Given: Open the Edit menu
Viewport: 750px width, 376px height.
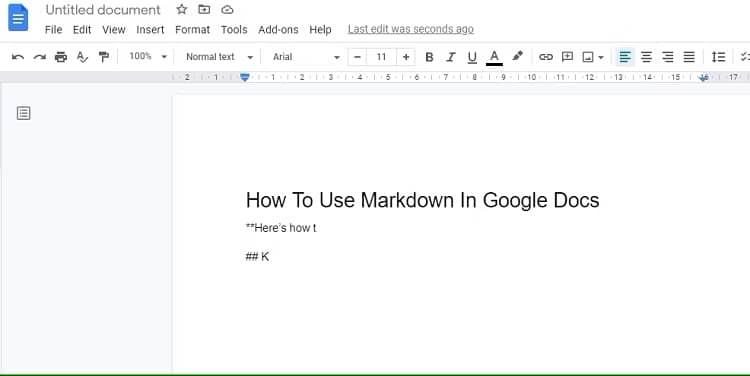Looking at the screenshot, I should pos(82,30).
